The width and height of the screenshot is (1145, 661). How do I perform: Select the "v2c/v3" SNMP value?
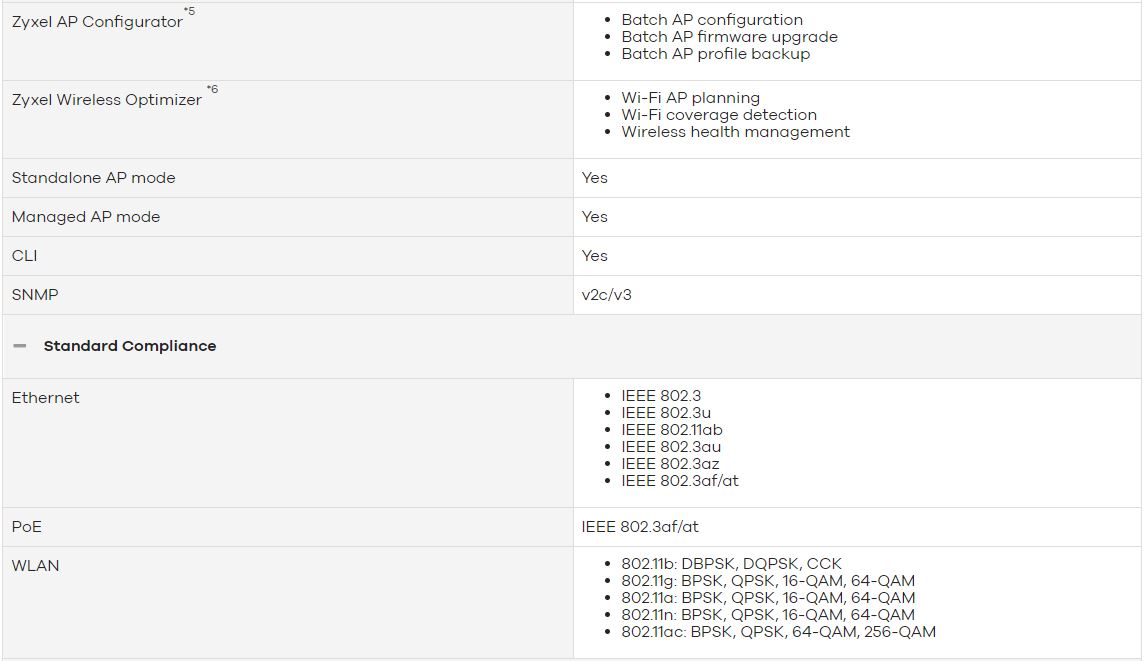[606, 295]
